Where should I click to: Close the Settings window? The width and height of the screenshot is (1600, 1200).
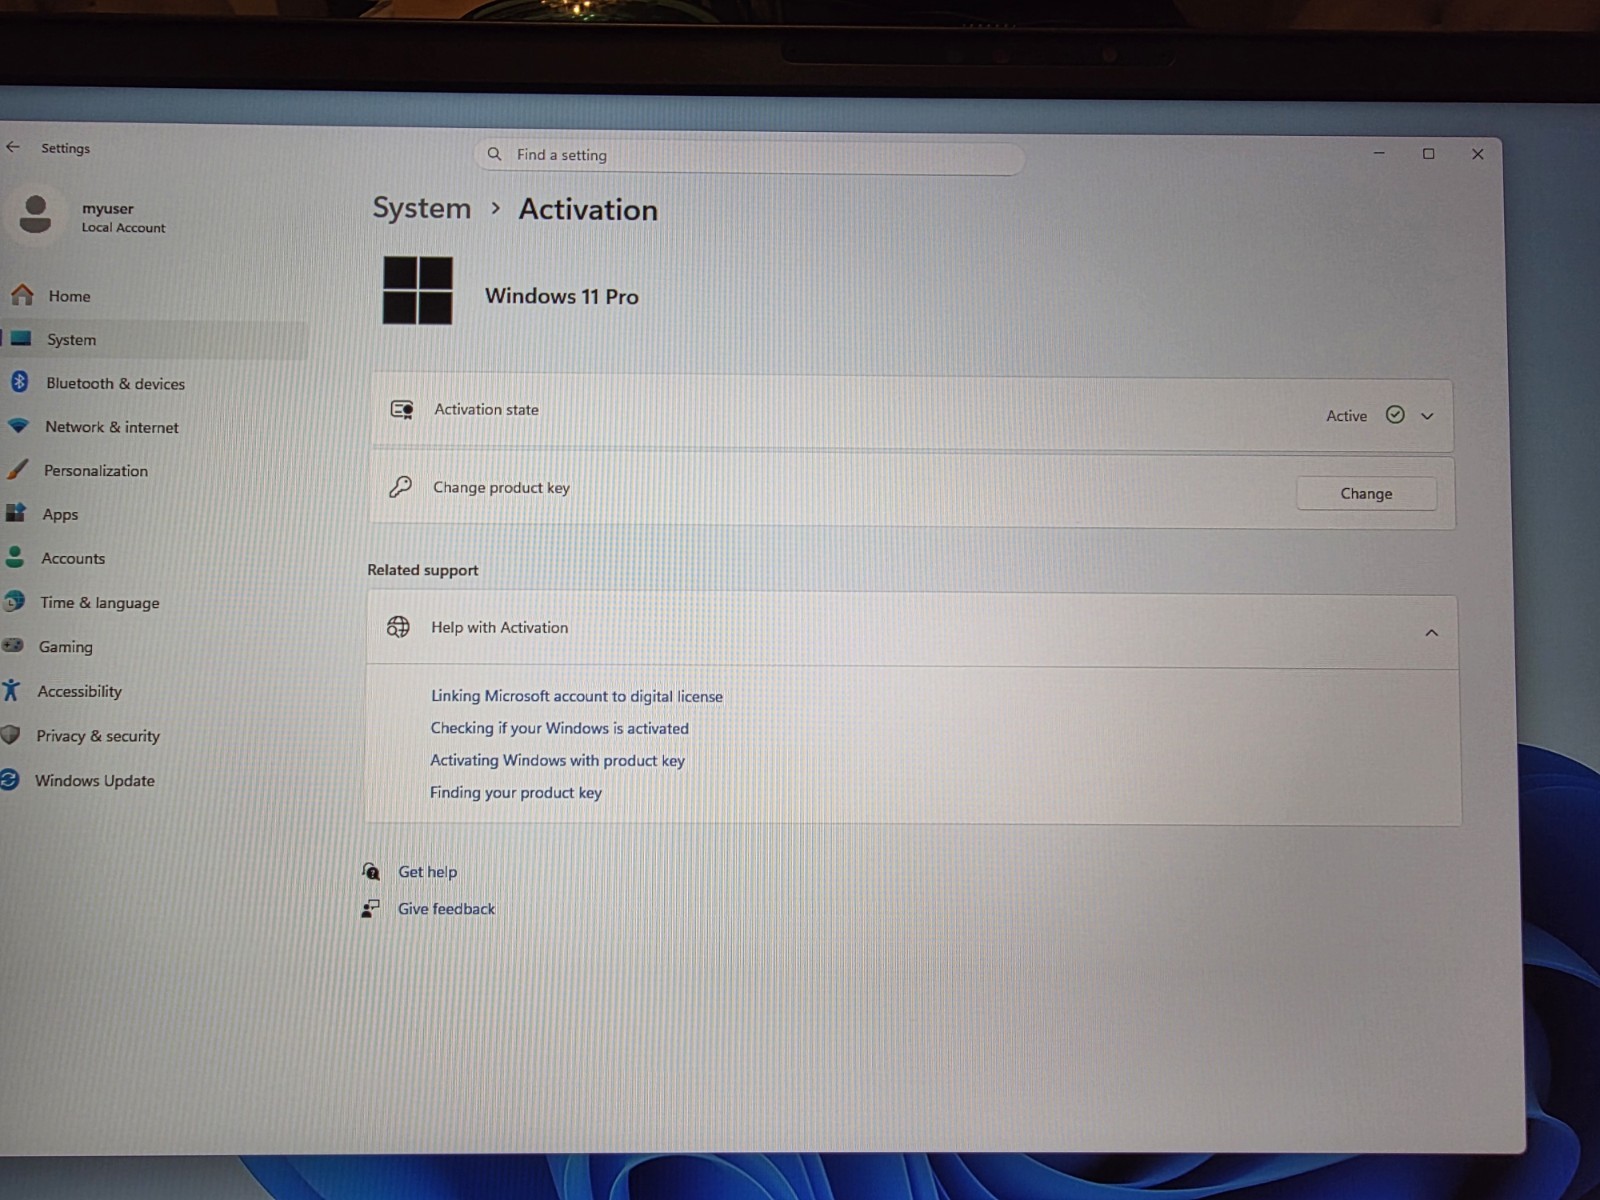(1477, 154)
